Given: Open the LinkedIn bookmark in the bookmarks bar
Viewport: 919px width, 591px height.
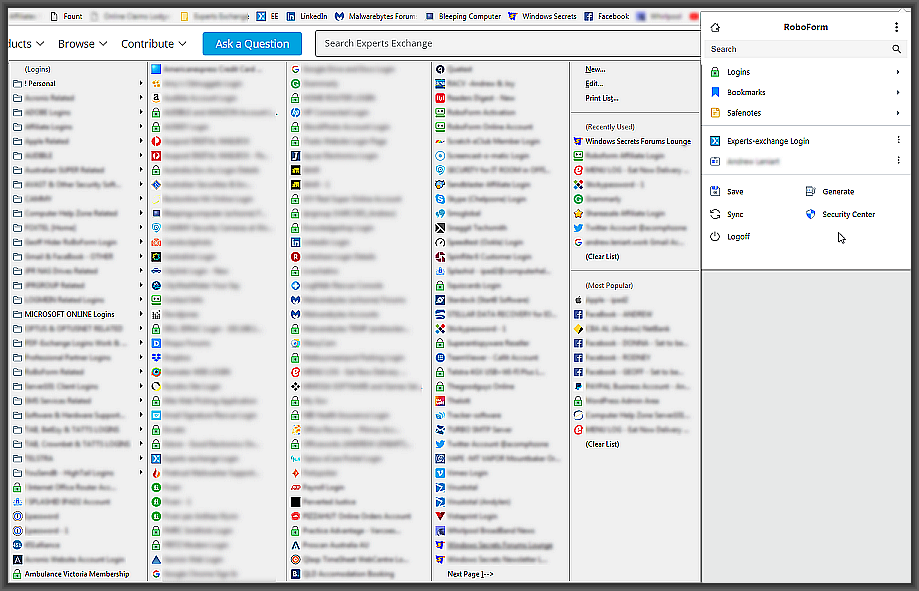Looking at the screenshot, I should point(307,16).
